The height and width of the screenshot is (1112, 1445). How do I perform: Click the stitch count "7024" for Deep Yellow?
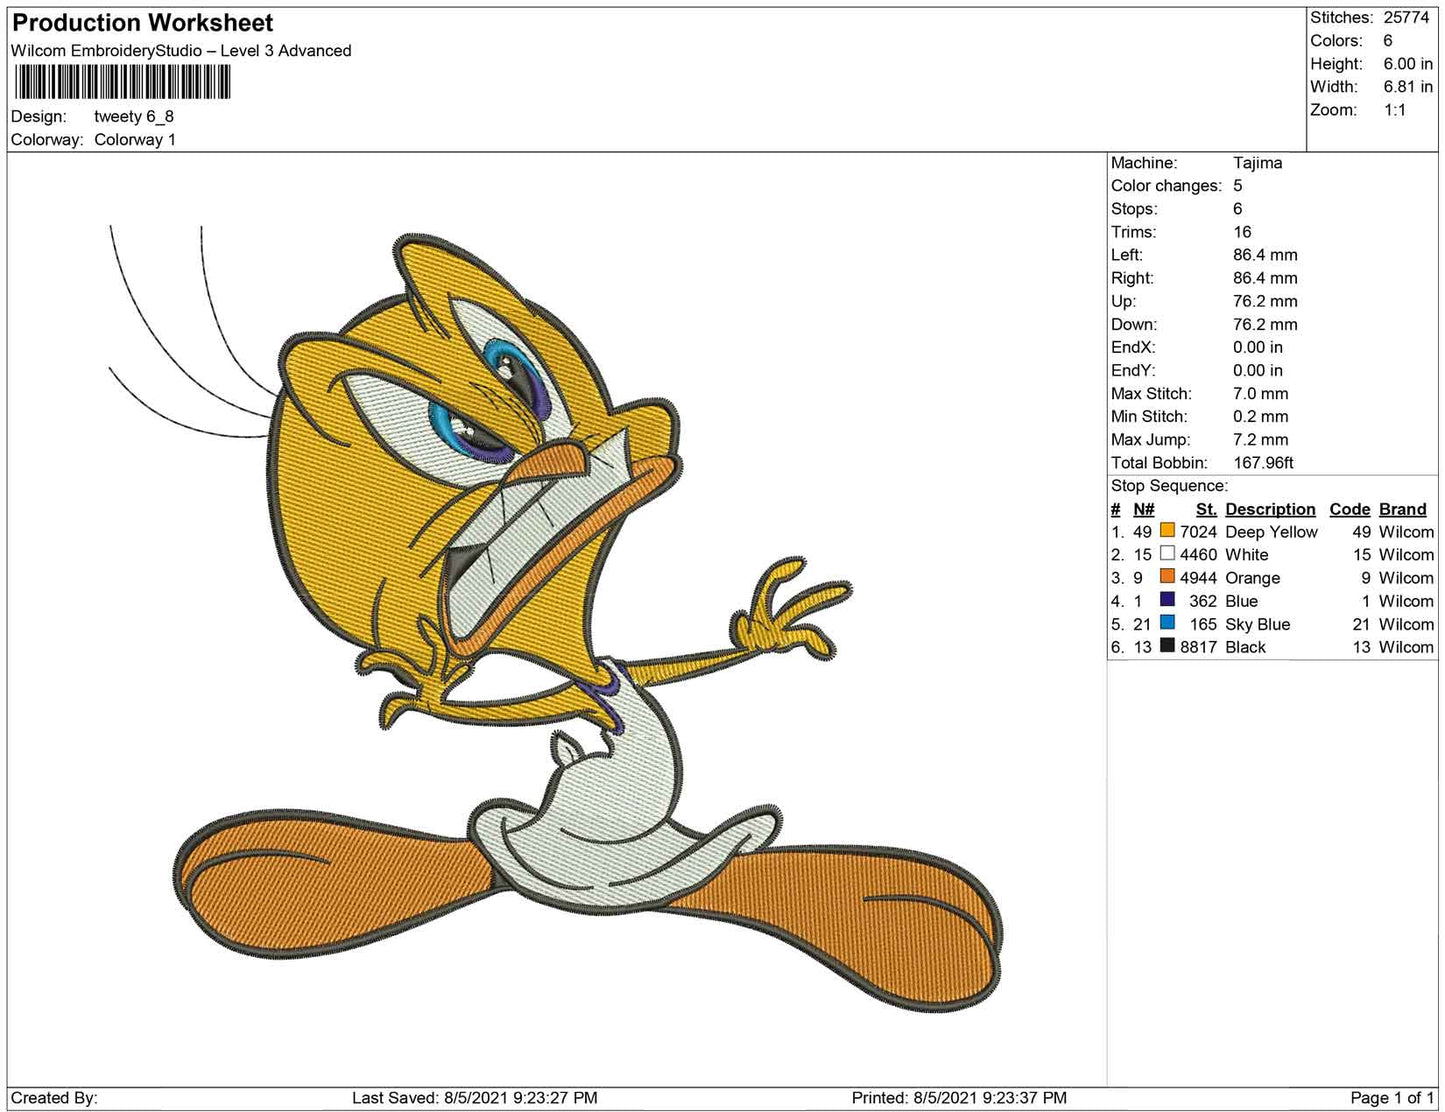tap(1198, 532)
